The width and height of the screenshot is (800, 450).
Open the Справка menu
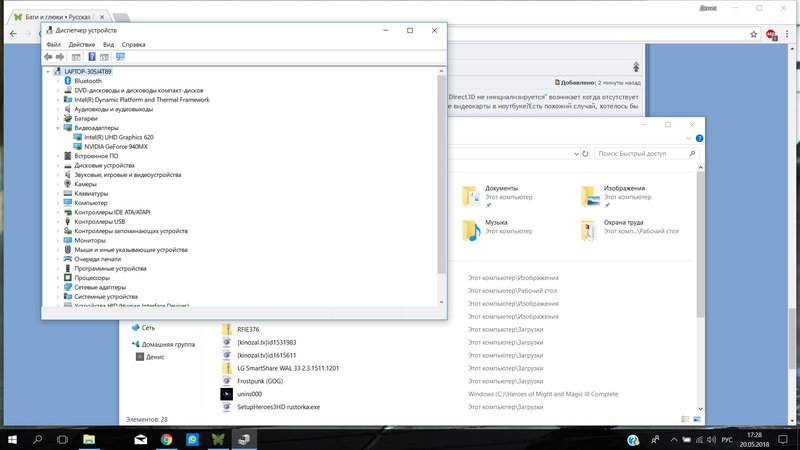(x=133, y=44)
